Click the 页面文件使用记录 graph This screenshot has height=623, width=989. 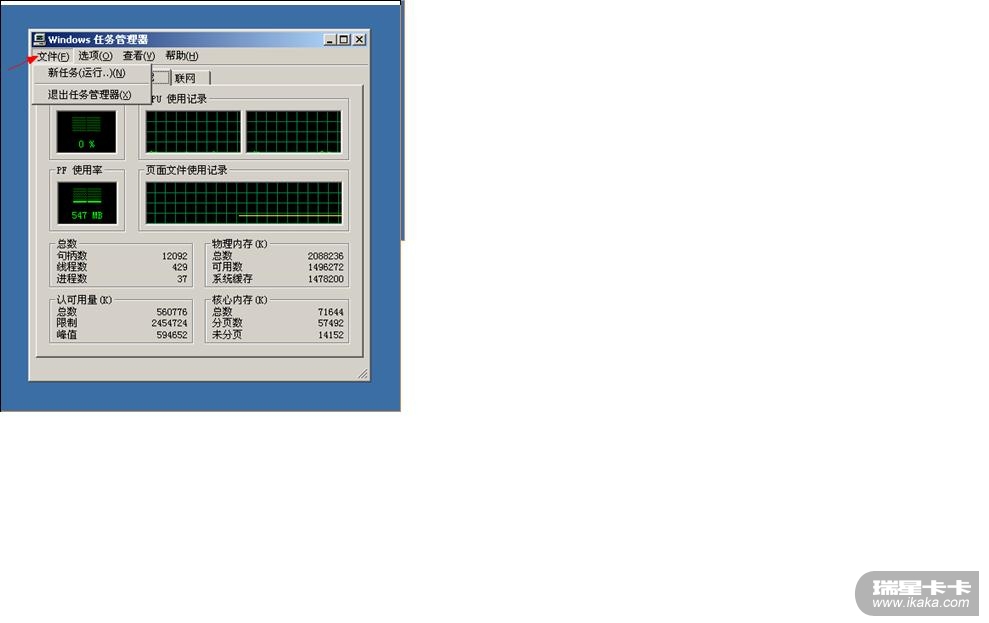[x=243, y=203]
